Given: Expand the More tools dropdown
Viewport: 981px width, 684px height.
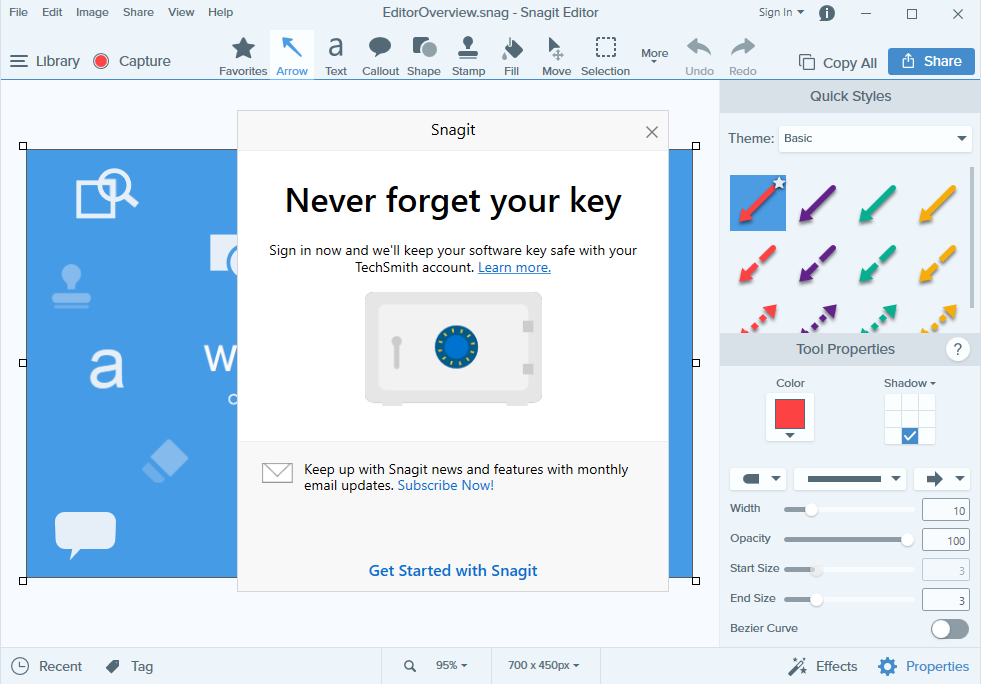Looking at the screenshot, I should tap(654, 55).
